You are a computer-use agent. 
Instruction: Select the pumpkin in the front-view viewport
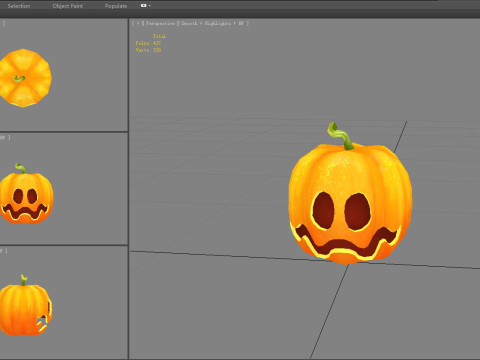[x=26, y=197]
